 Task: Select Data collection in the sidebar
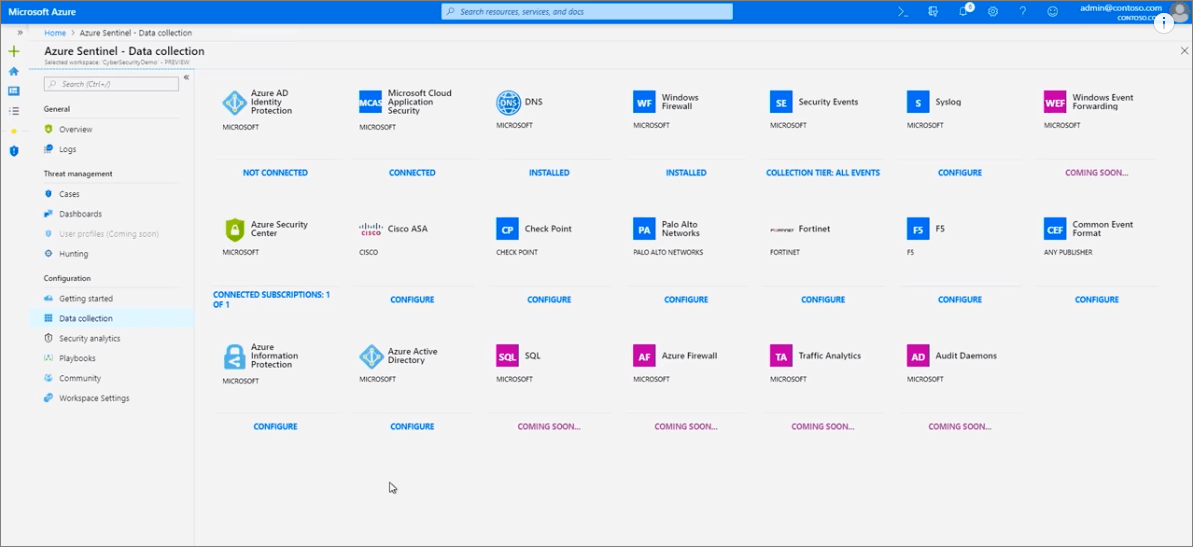click(x=111, y=318)
